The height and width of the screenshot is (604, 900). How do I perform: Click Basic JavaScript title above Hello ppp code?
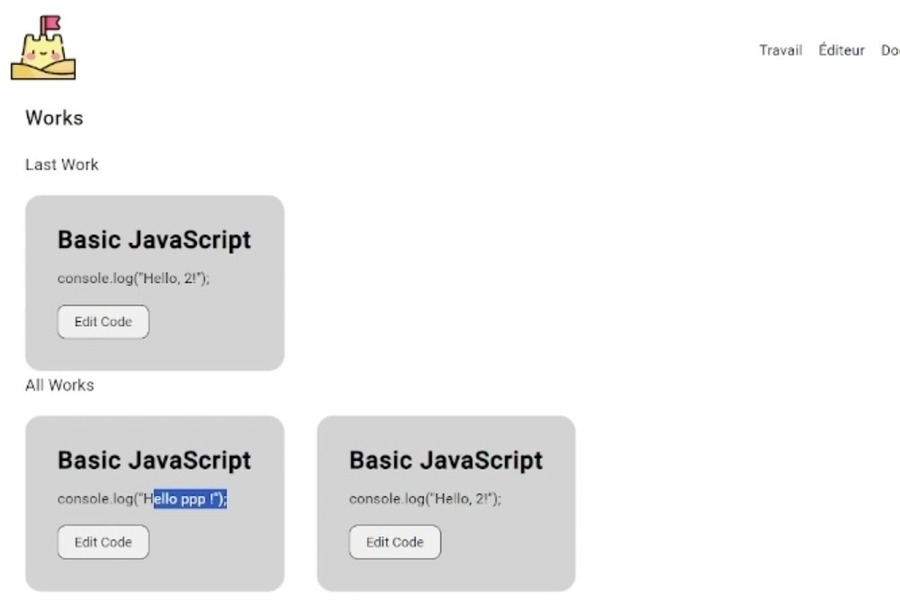(154, 460)
